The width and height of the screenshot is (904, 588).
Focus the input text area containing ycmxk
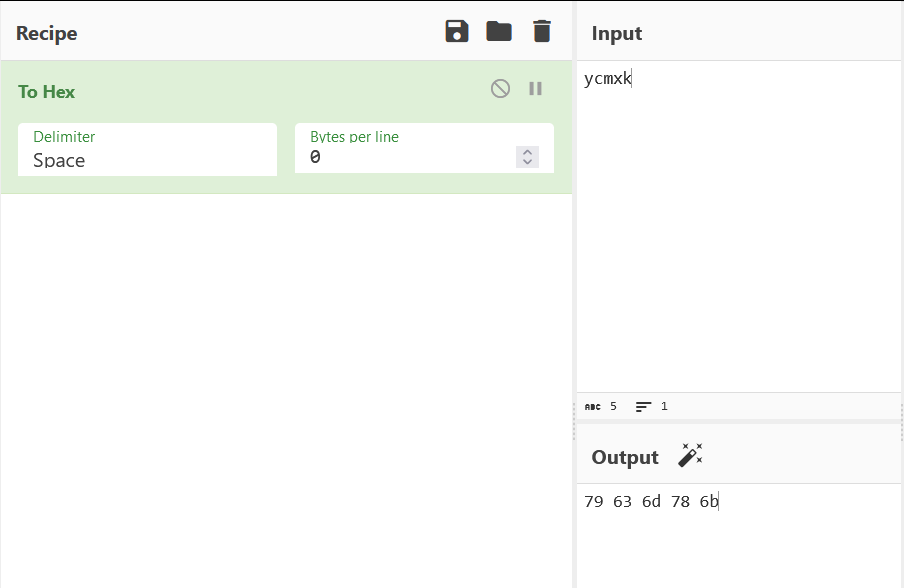point(739,226)
